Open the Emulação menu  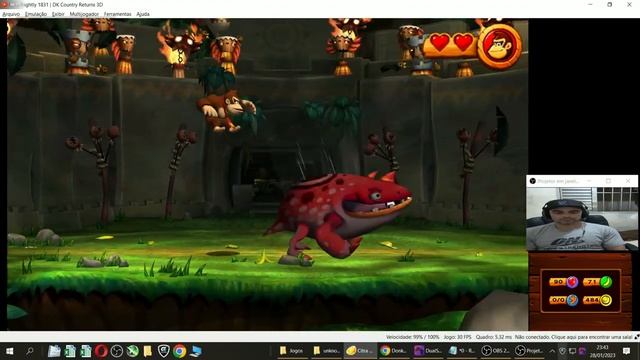coord(36,14)
